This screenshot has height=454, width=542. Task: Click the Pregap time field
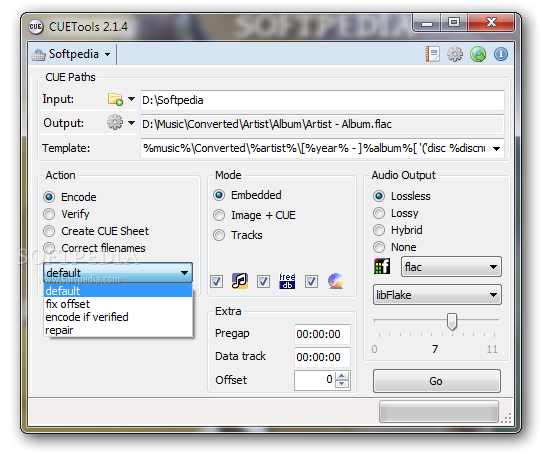(322, 334)
